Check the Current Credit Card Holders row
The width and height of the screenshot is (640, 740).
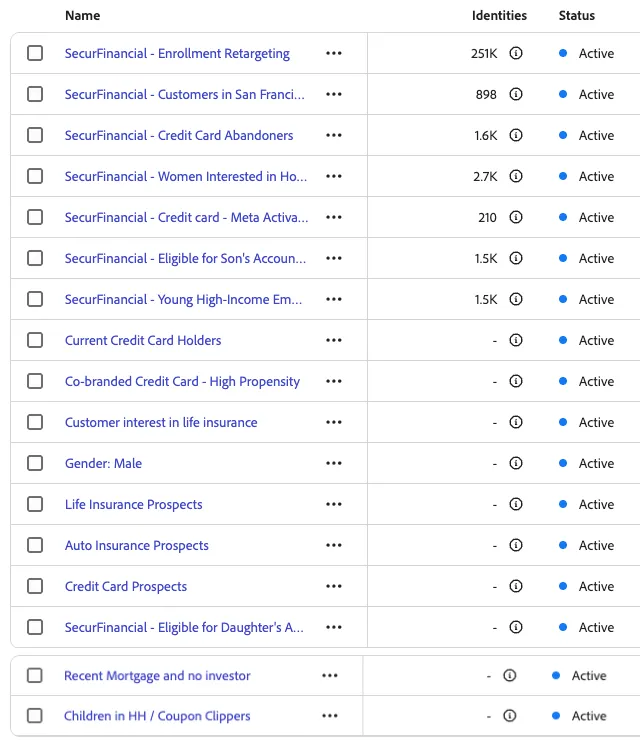[x=35, y=340]
